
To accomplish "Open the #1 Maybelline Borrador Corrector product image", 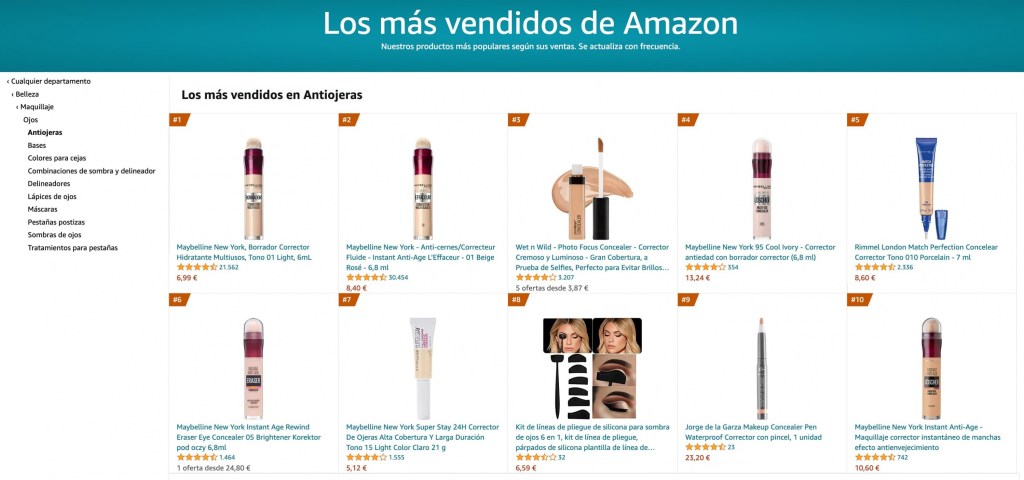I will (x=253, y=188).
